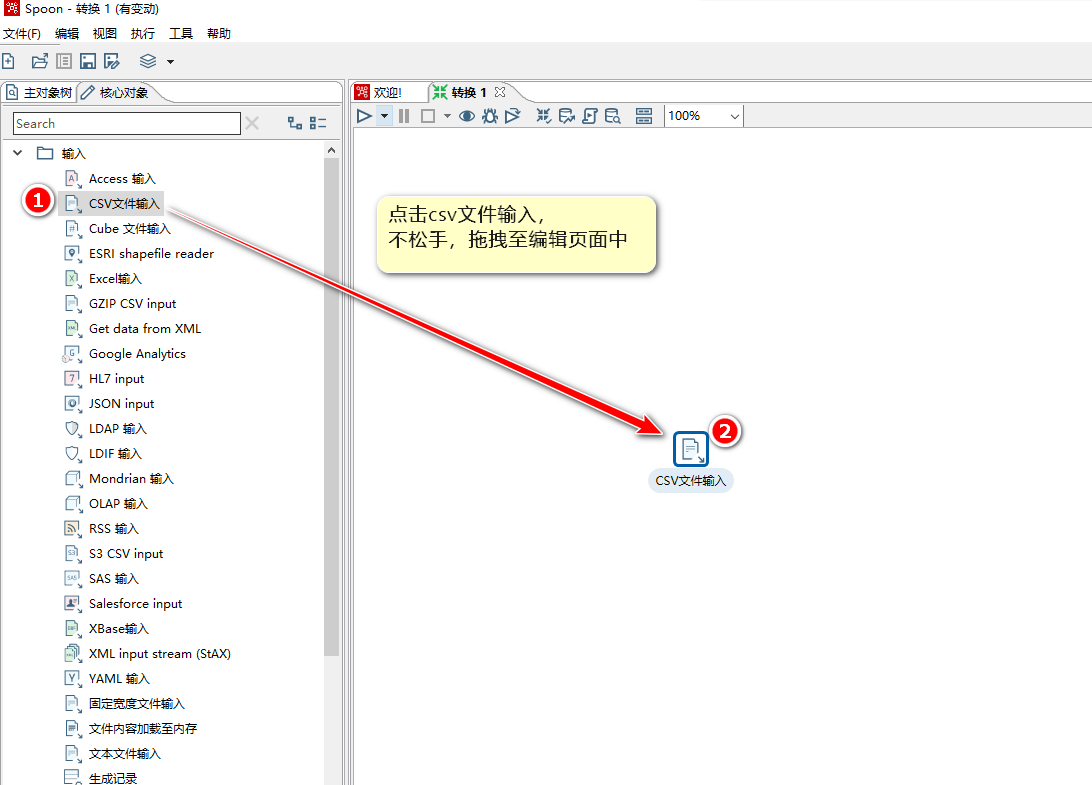Click the Save toolbar icon
Screen dimensions: 1092x785
click(x=88, y=61)
